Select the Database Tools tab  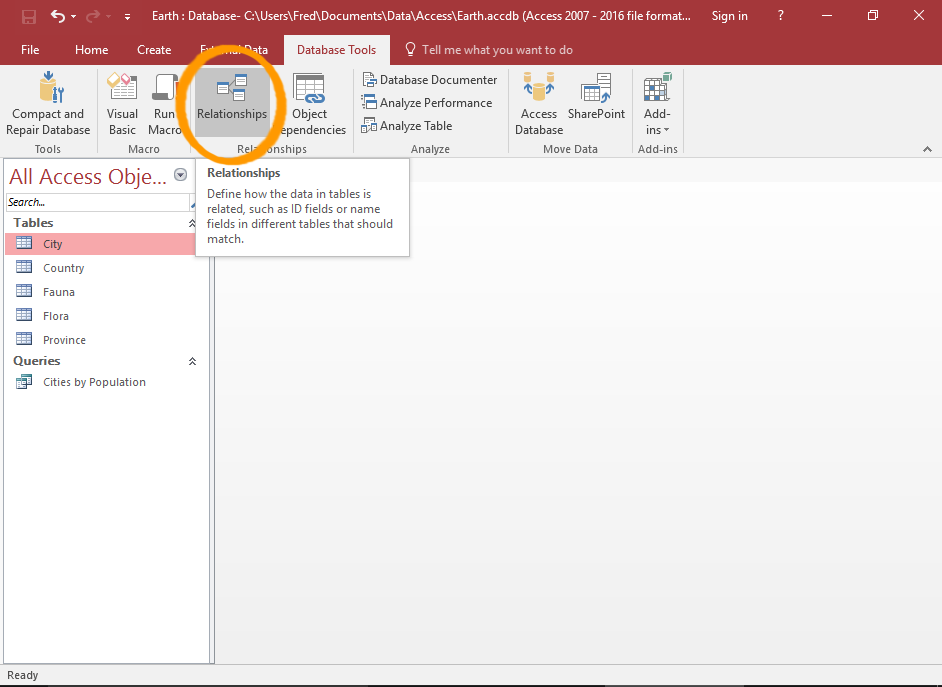click(x=336, y=50)
